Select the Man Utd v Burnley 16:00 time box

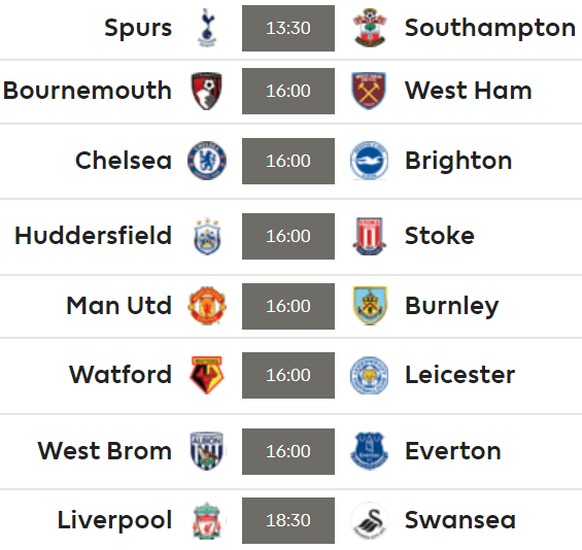pos(288,306)
